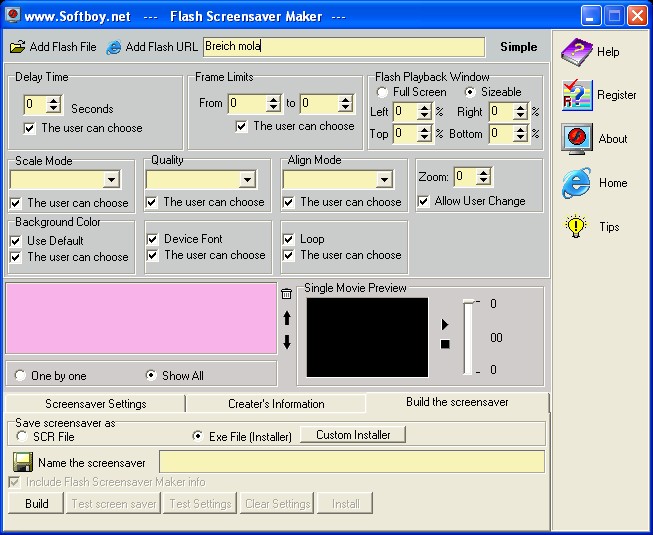Image resolution: width=653 pixels, height=535 pixels.
Task: Toggle Delay Time user can choose checkbox
Action: pyautogui.click(x=30, y=128)
